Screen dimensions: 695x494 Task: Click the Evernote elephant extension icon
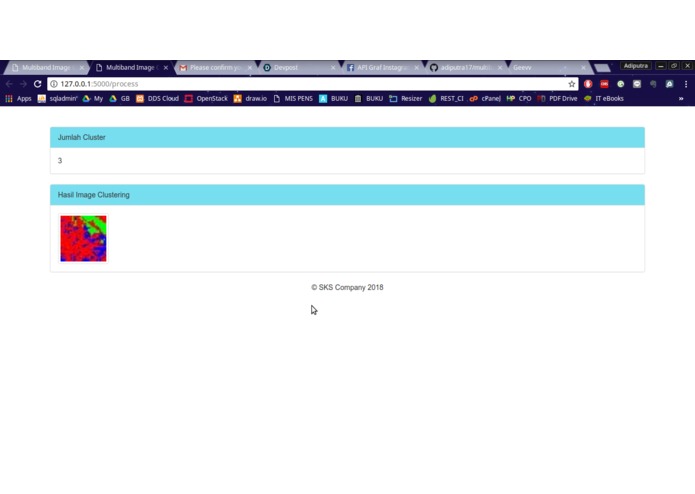tap(653, 84)
